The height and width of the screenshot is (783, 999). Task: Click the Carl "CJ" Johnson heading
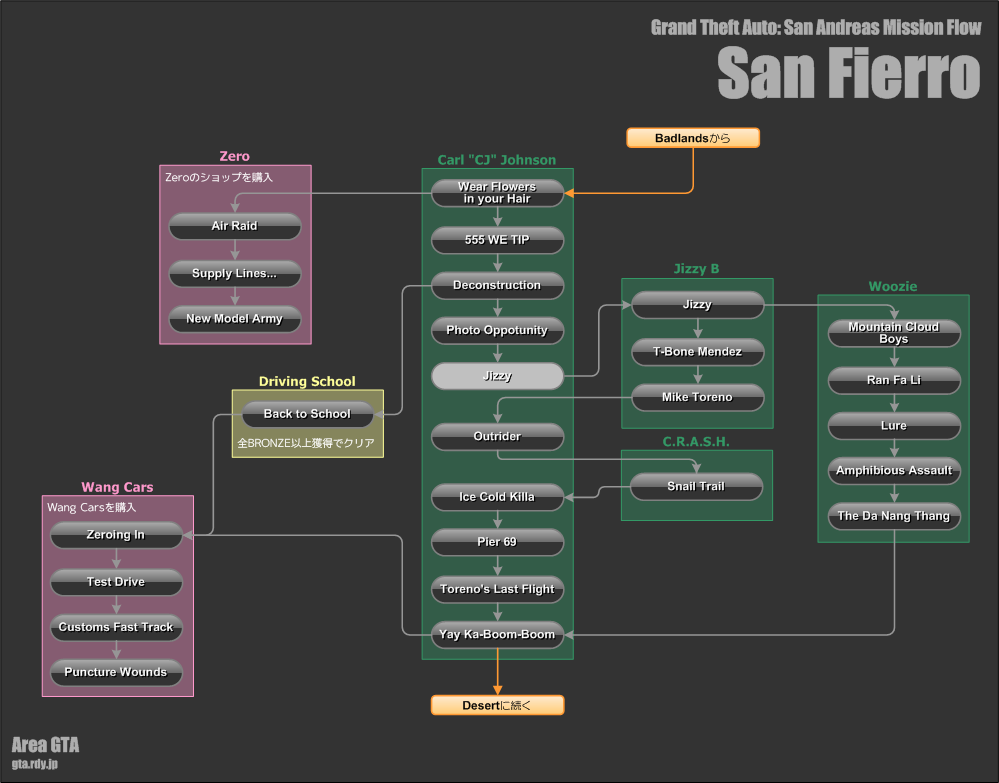(497, 160)
